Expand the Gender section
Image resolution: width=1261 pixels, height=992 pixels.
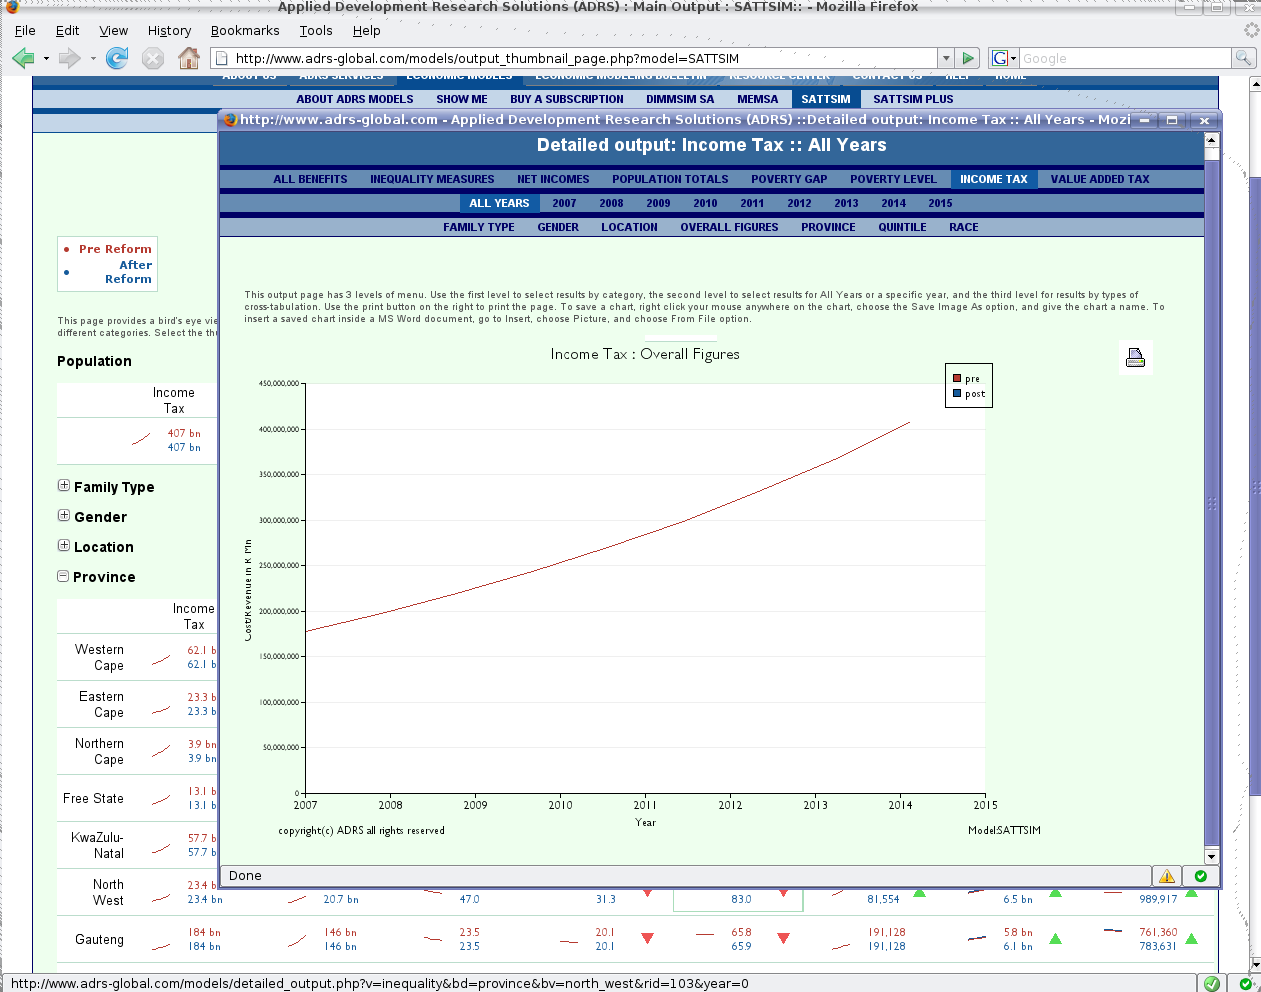pos(64,516)
